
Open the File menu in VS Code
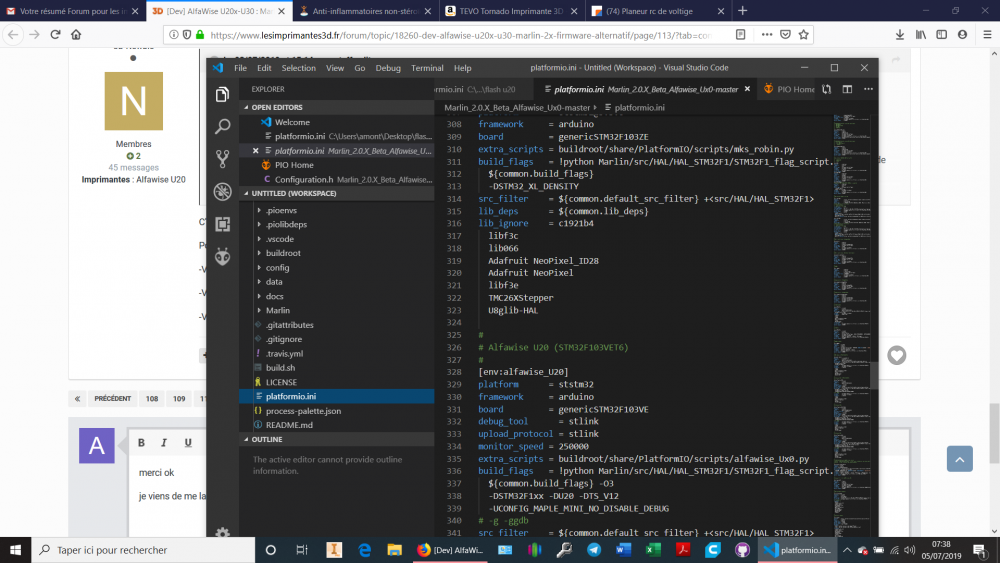(240, 68)
